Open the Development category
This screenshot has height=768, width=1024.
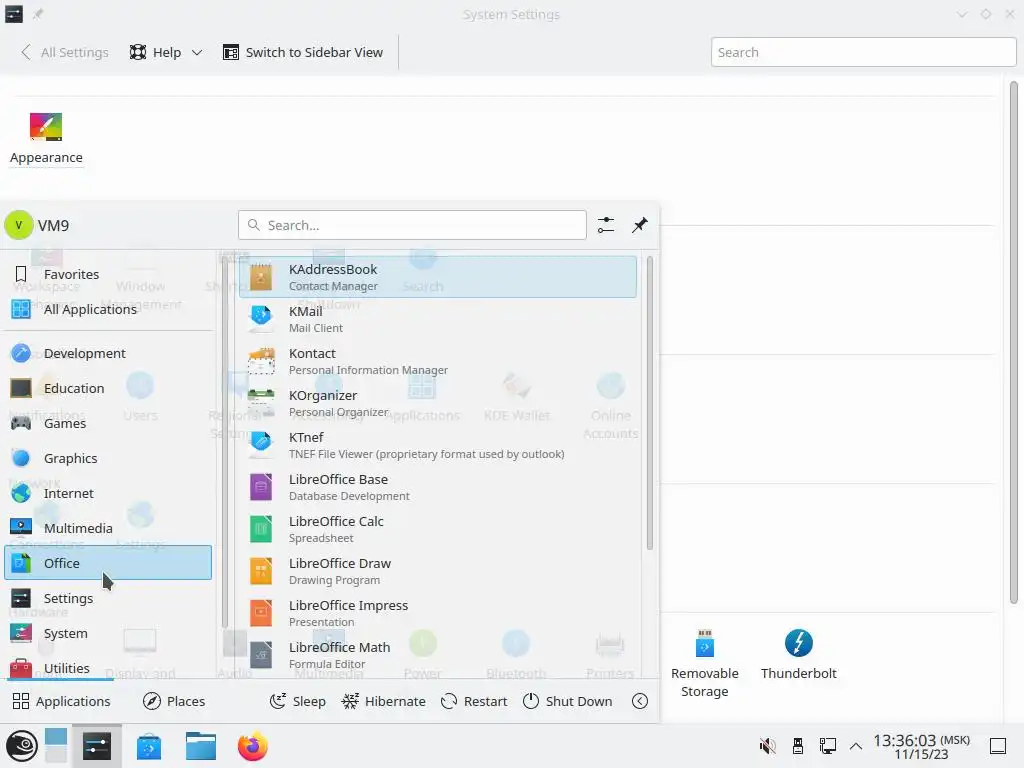click(108, 353)
